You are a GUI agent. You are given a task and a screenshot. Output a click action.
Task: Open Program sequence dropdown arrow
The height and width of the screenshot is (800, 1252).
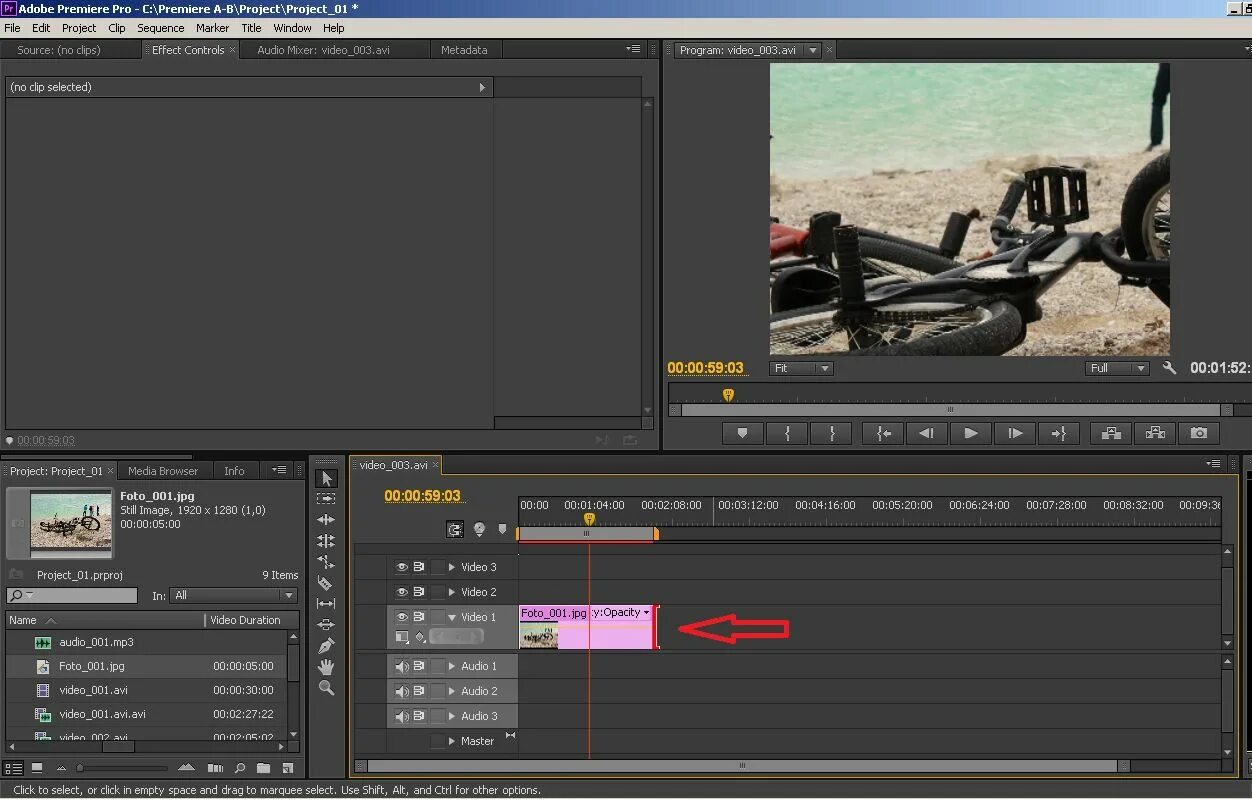click(x=813, y=50)
